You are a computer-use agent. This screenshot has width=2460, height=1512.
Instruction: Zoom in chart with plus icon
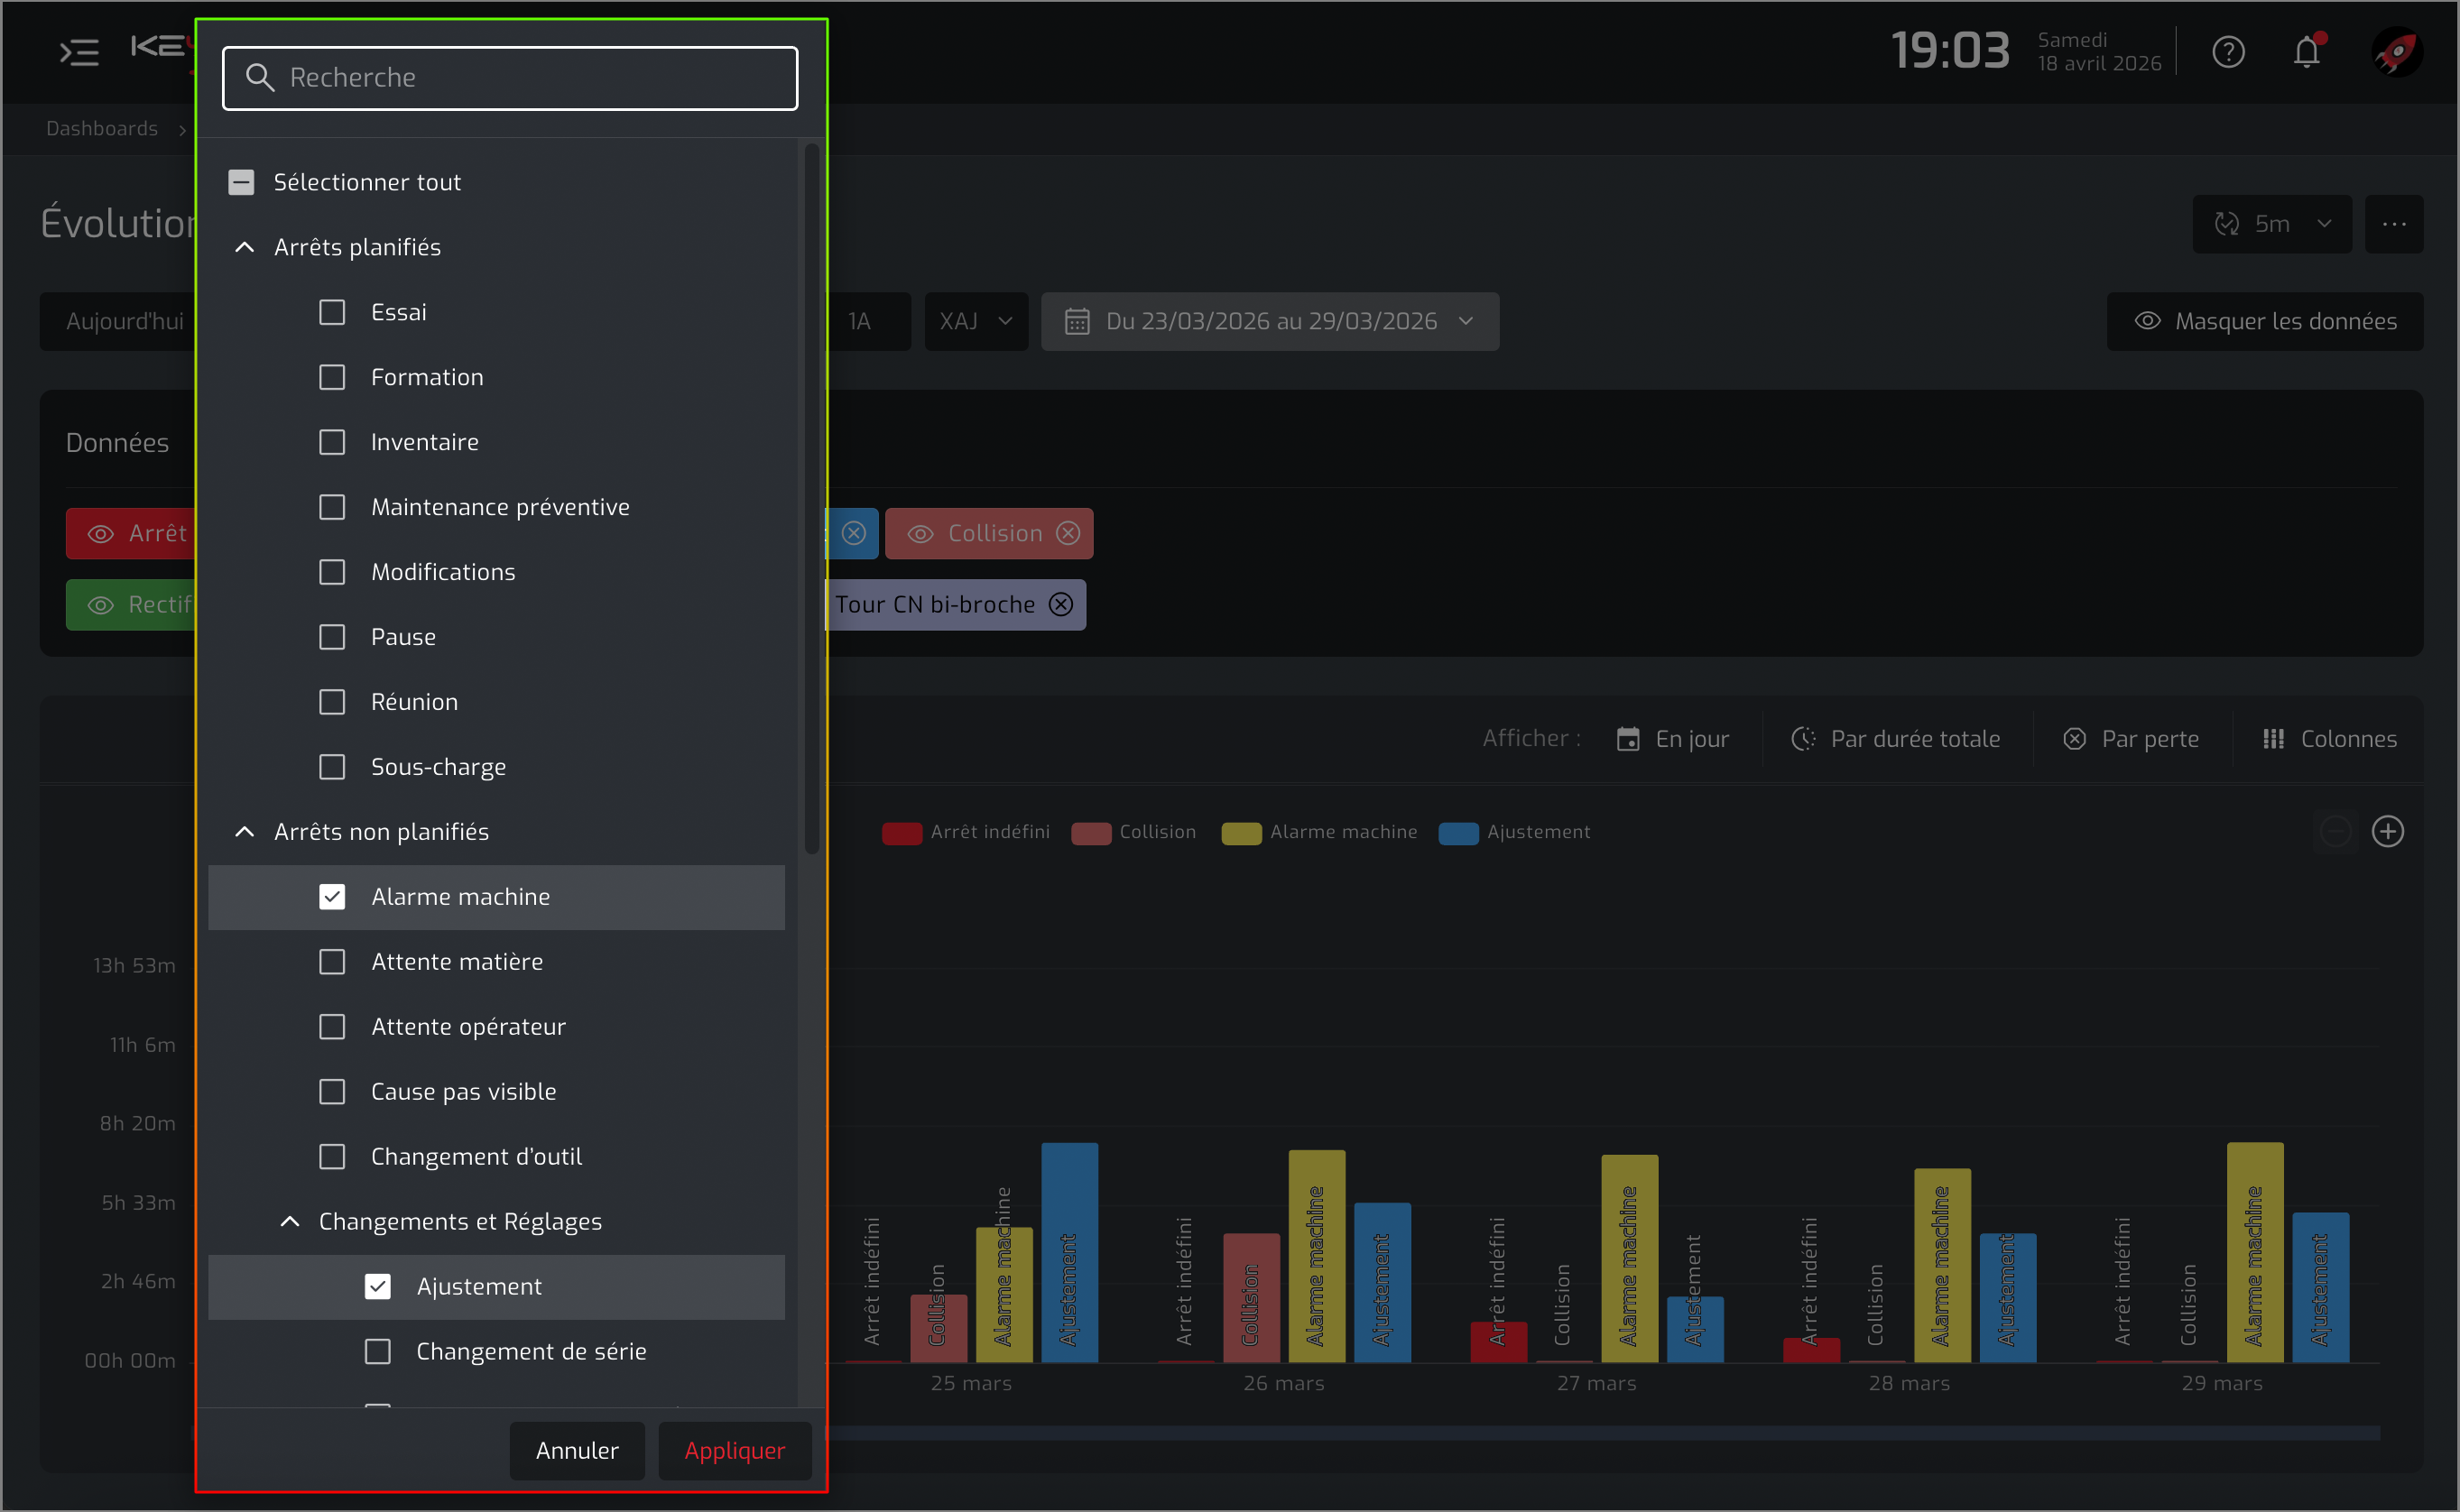click(x=2388, y=831)
